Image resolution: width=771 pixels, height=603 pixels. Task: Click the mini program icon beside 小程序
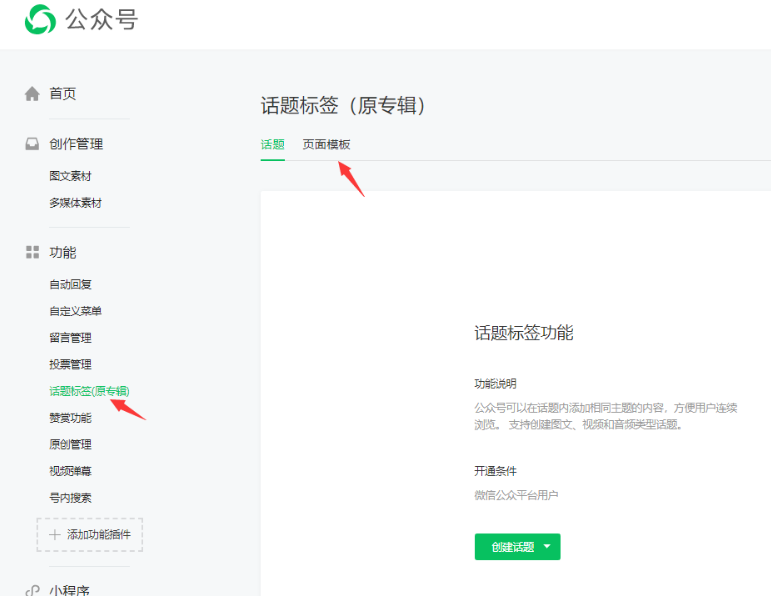(32, 591)
